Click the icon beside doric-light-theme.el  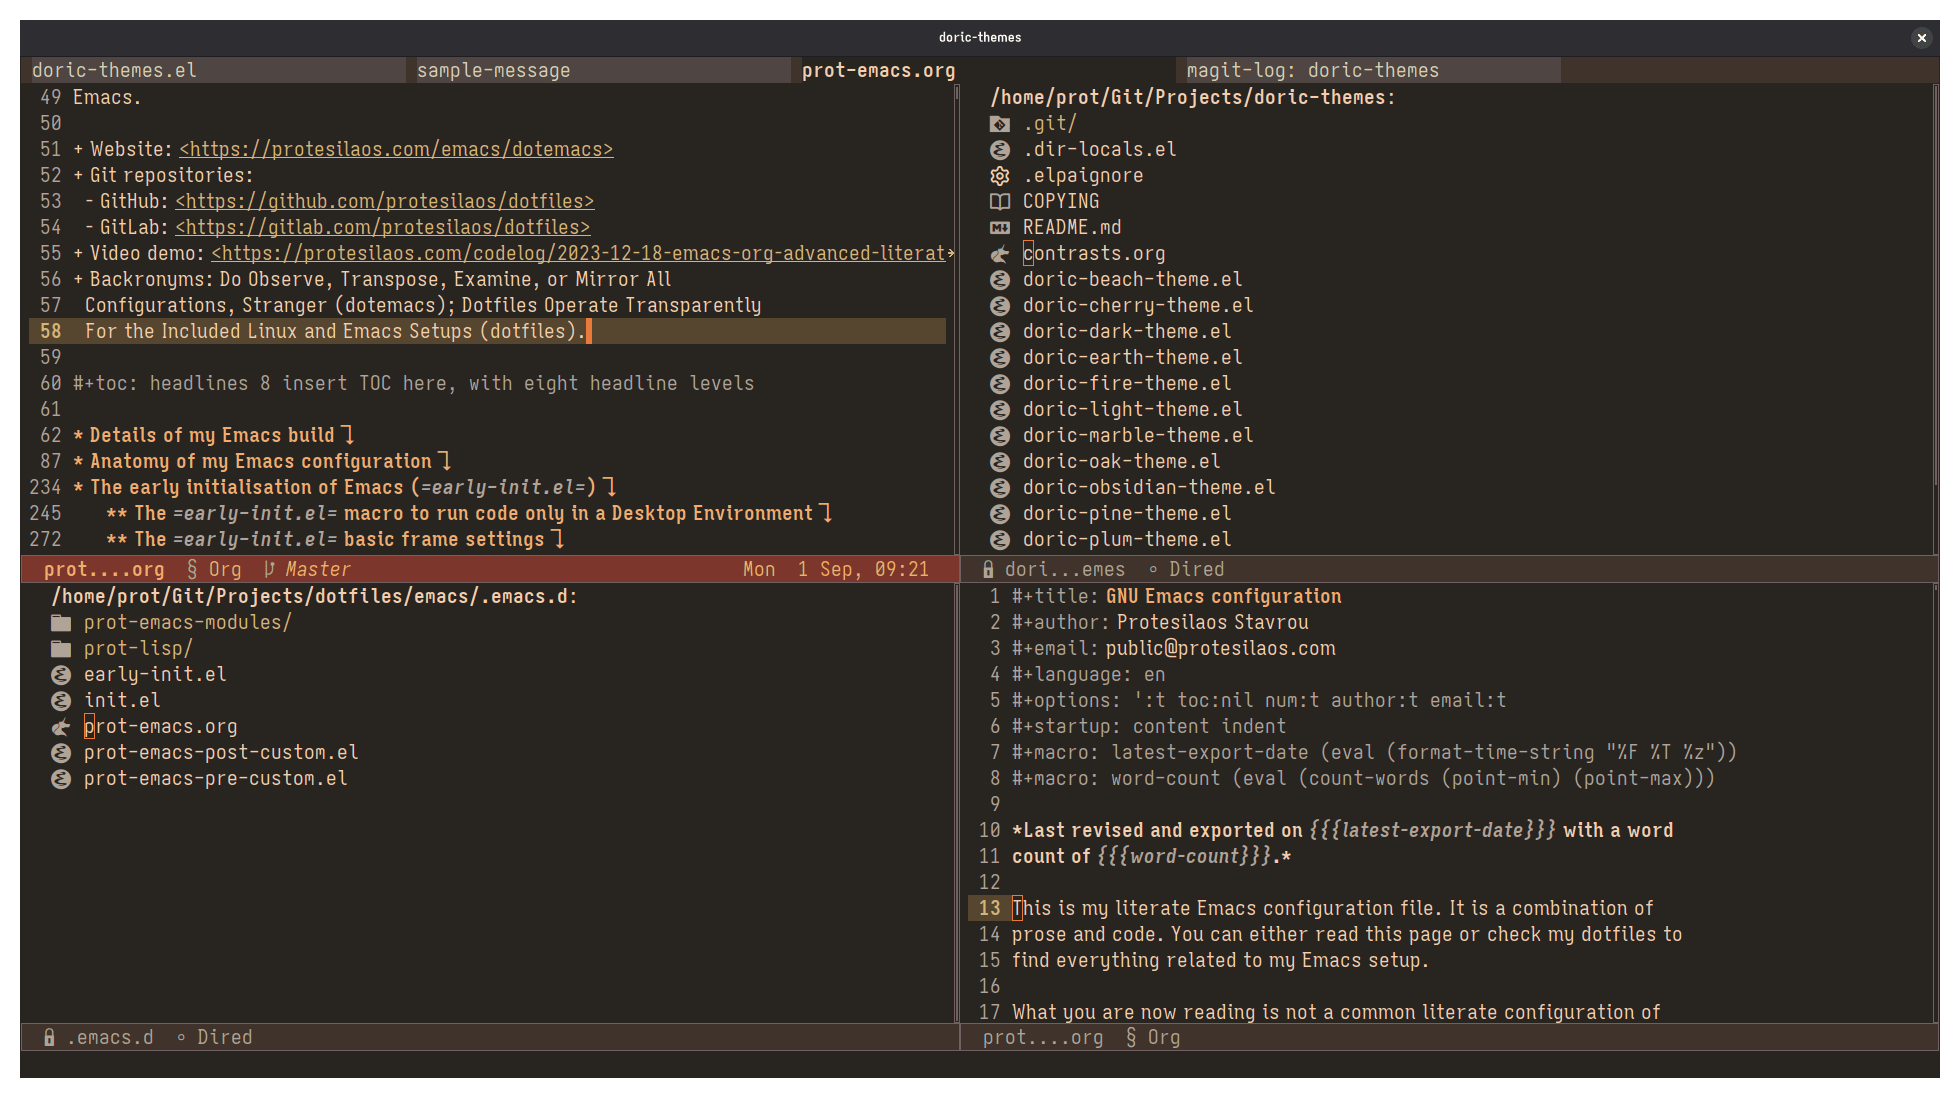click(x=999, y=410)
